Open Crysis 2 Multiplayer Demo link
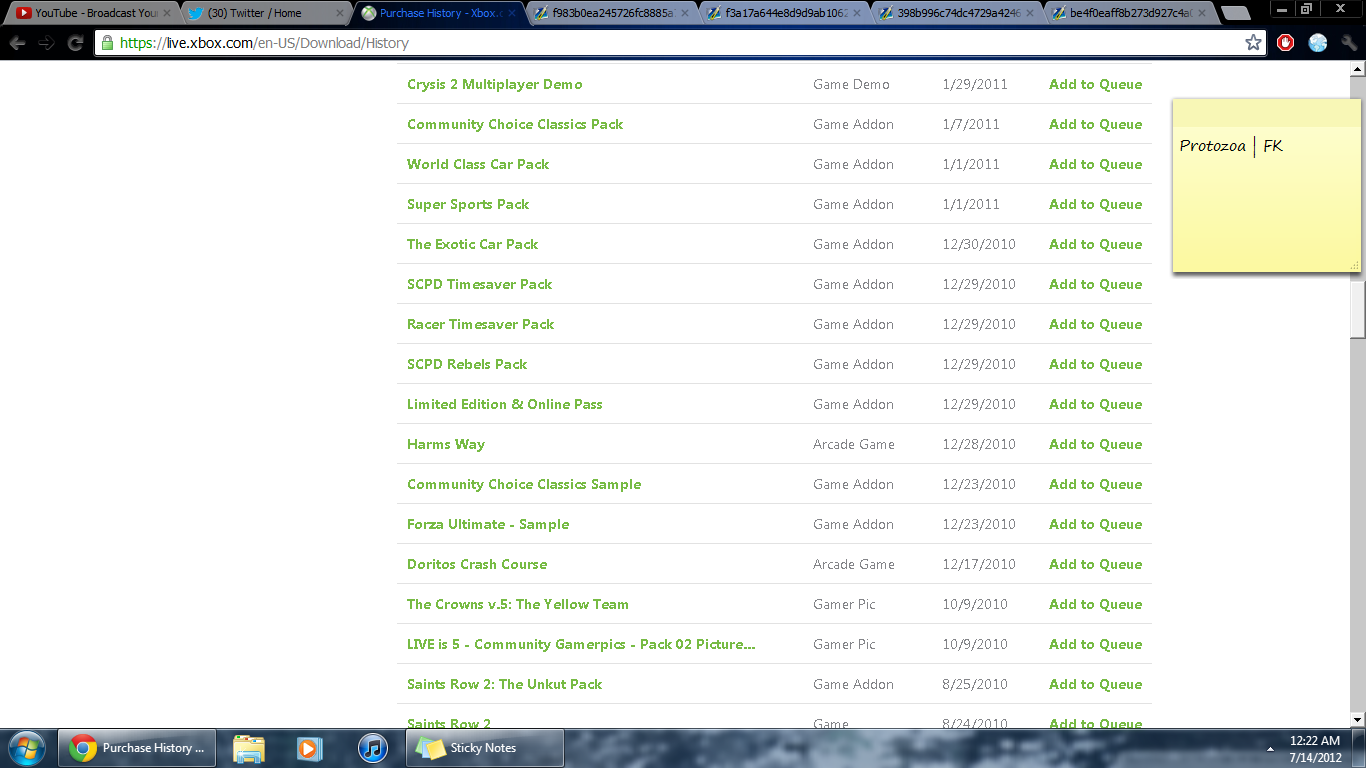The height and width of the screenshot is (768, 1366). pyautogui.click(x=494, y=84)
